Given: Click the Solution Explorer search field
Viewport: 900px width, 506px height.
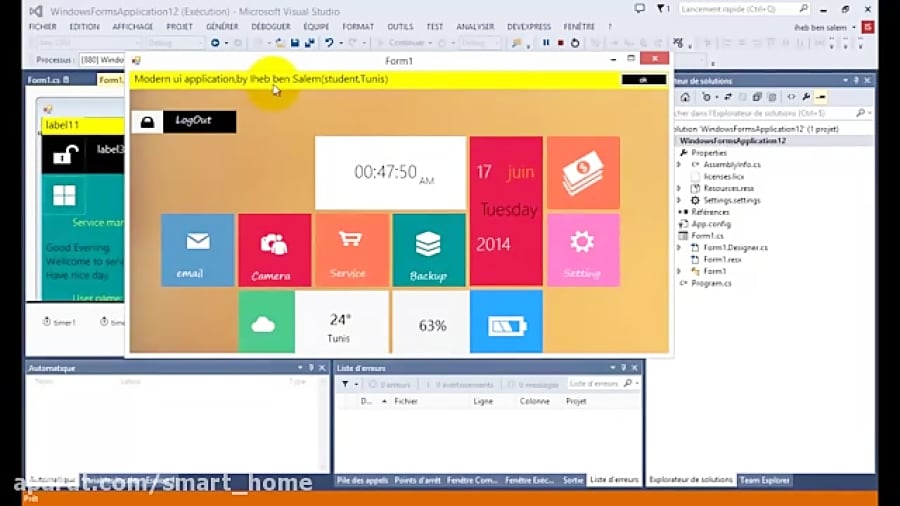Looking at the screenshot, I should pyautogui.click(x=772, y=114).
